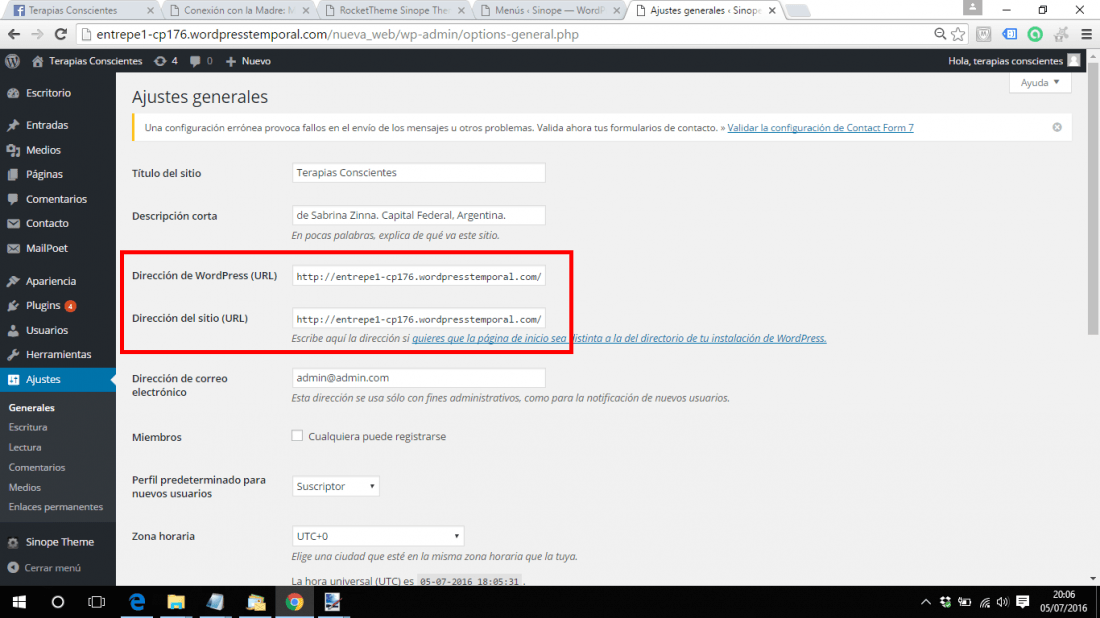Edit the Título del sitio field
This screenshot has height=618, width=1100.
point(418,173)
